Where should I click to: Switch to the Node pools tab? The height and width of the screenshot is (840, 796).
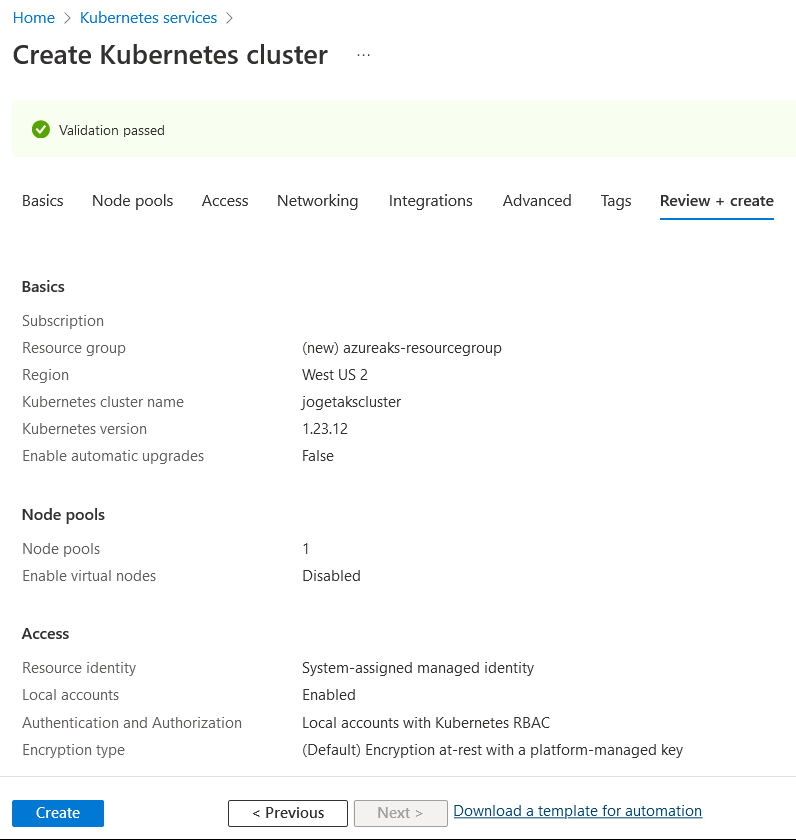[132, 201]
